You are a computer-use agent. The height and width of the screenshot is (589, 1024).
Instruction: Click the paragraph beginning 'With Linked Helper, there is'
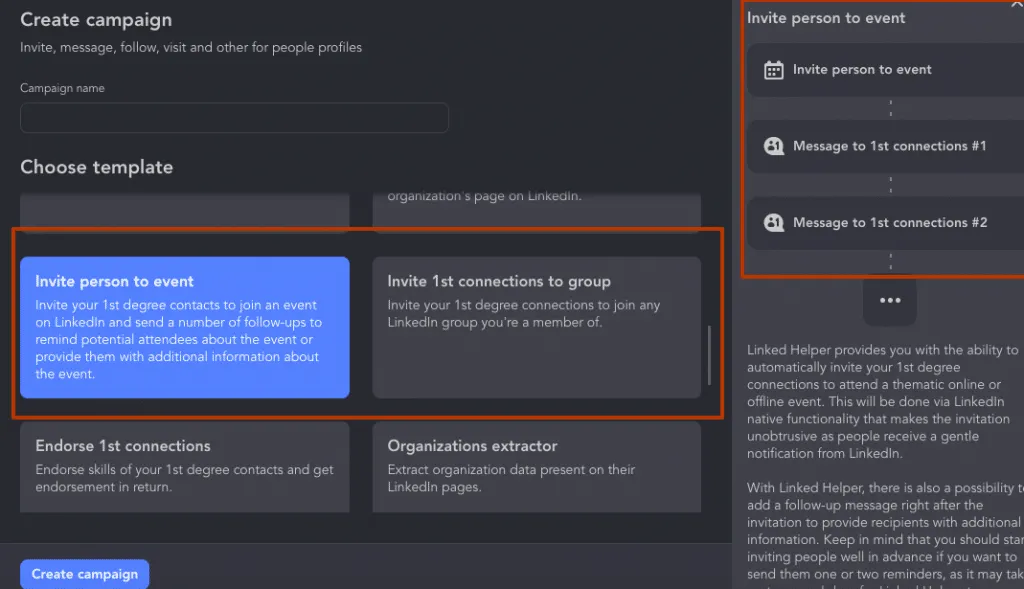click(x=885, y=534)
